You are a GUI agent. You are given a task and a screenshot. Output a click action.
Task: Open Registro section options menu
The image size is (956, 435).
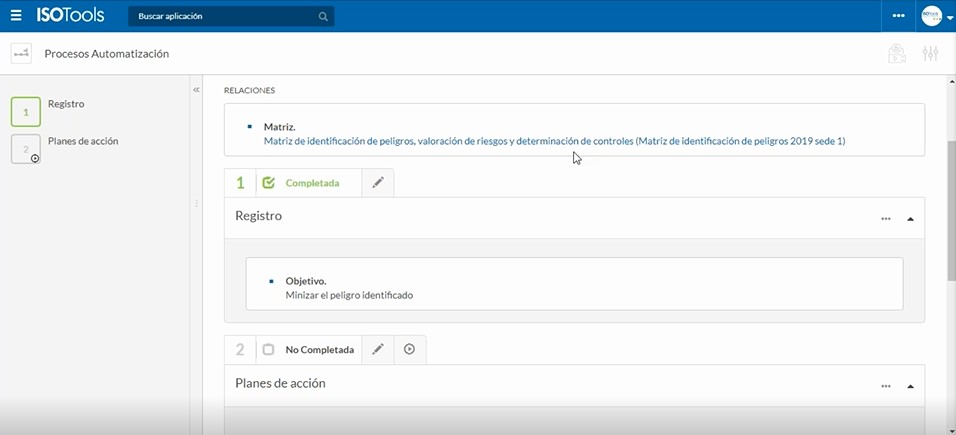tap(885, 218)
